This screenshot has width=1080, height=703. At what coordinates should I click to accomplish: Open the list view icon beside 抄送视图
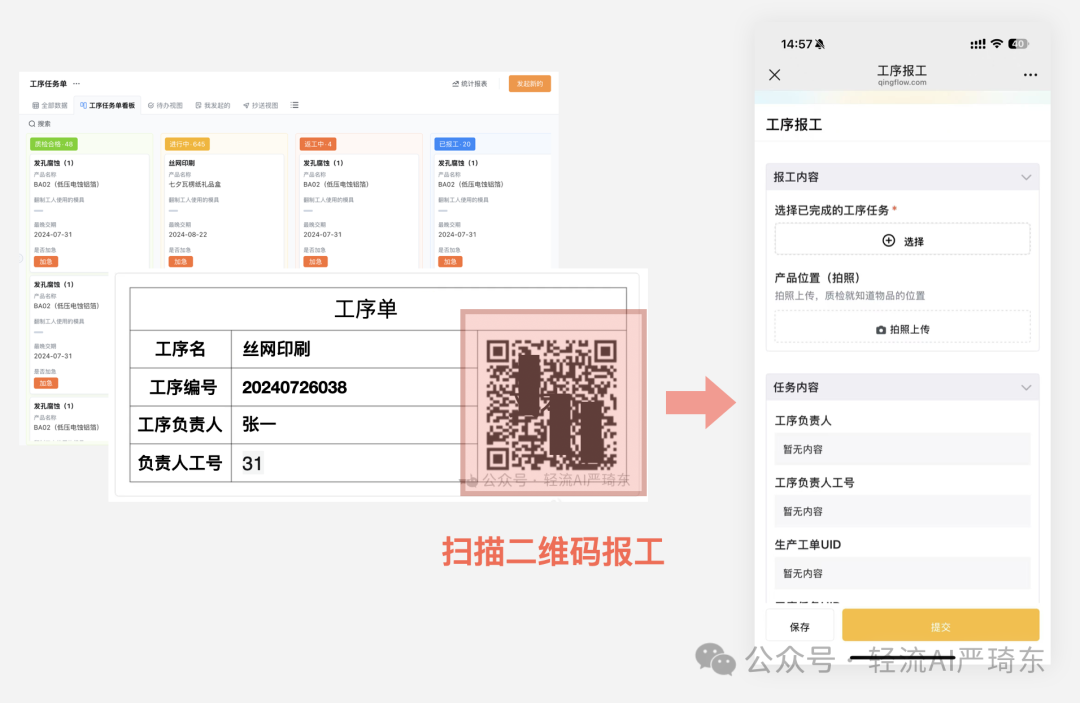pos(293,105)
